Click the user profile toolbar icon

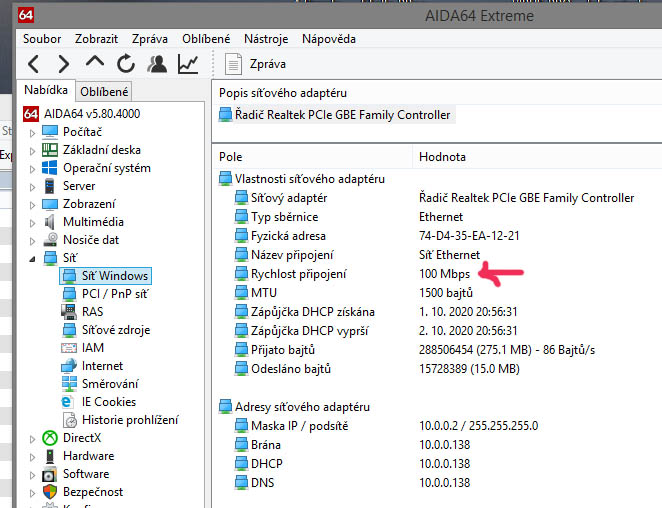[157, 64]
